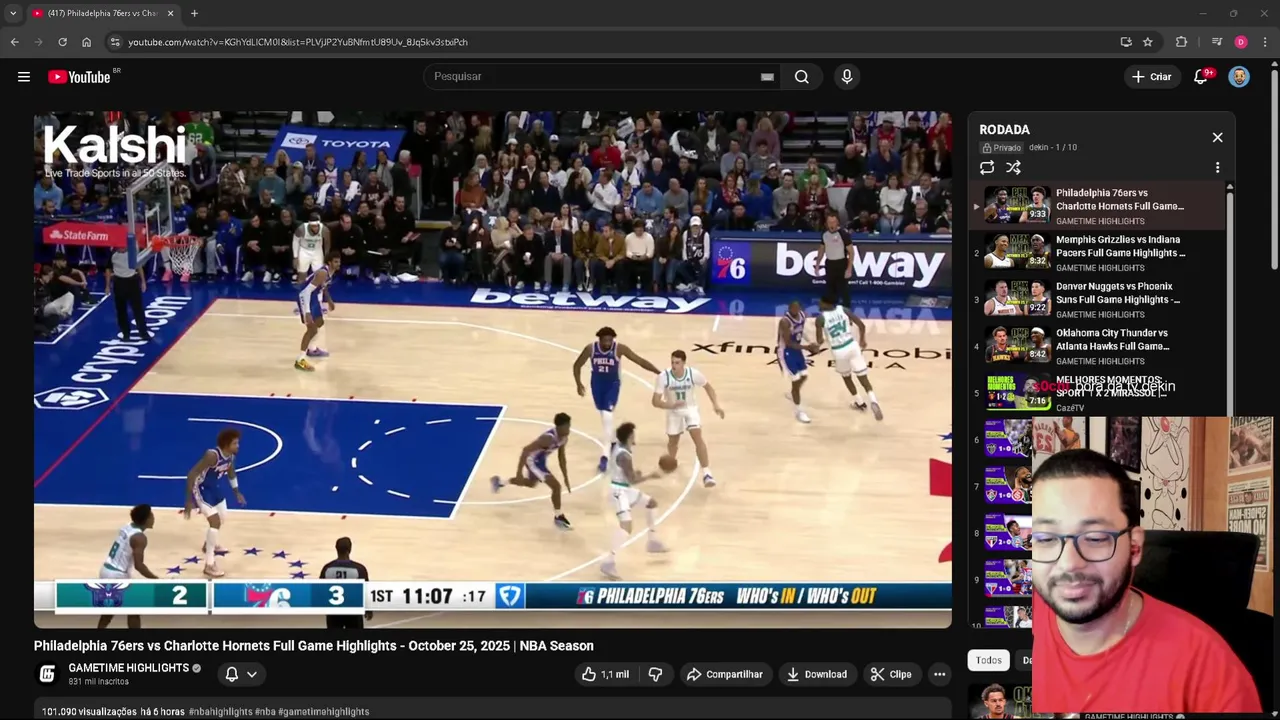Image resolution: width=1280 pixels, height=720 pixels.
Task: Click the Clipe button
Action: point(890,674)
